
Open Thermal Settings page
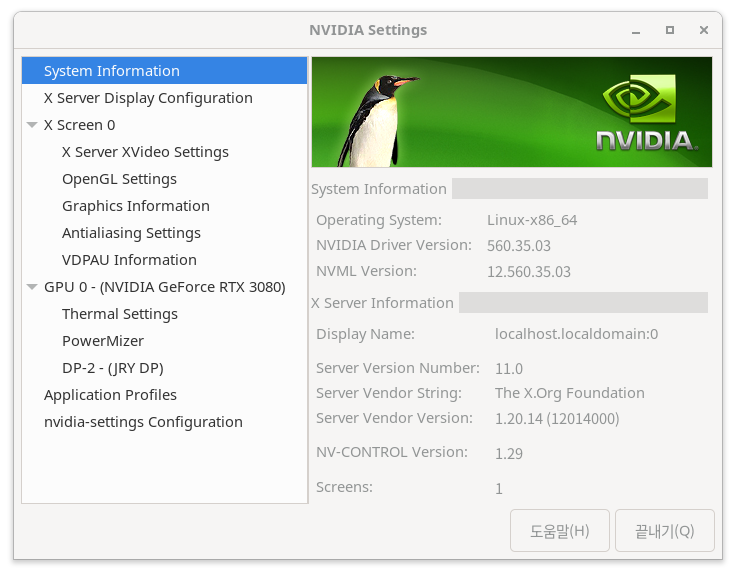point(120,314)
